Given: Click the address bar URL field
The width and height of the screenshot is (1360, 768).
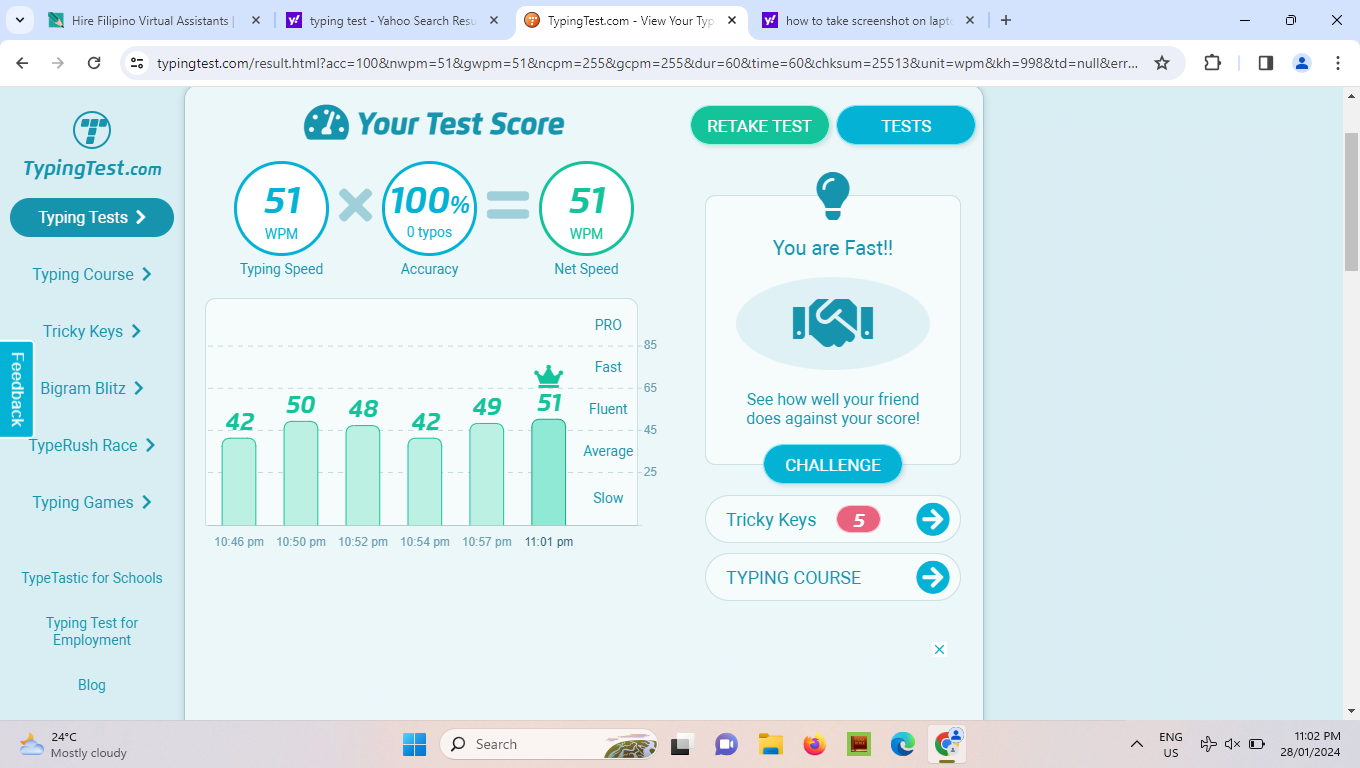Looking at the screenshot, I should click(647, 63).
